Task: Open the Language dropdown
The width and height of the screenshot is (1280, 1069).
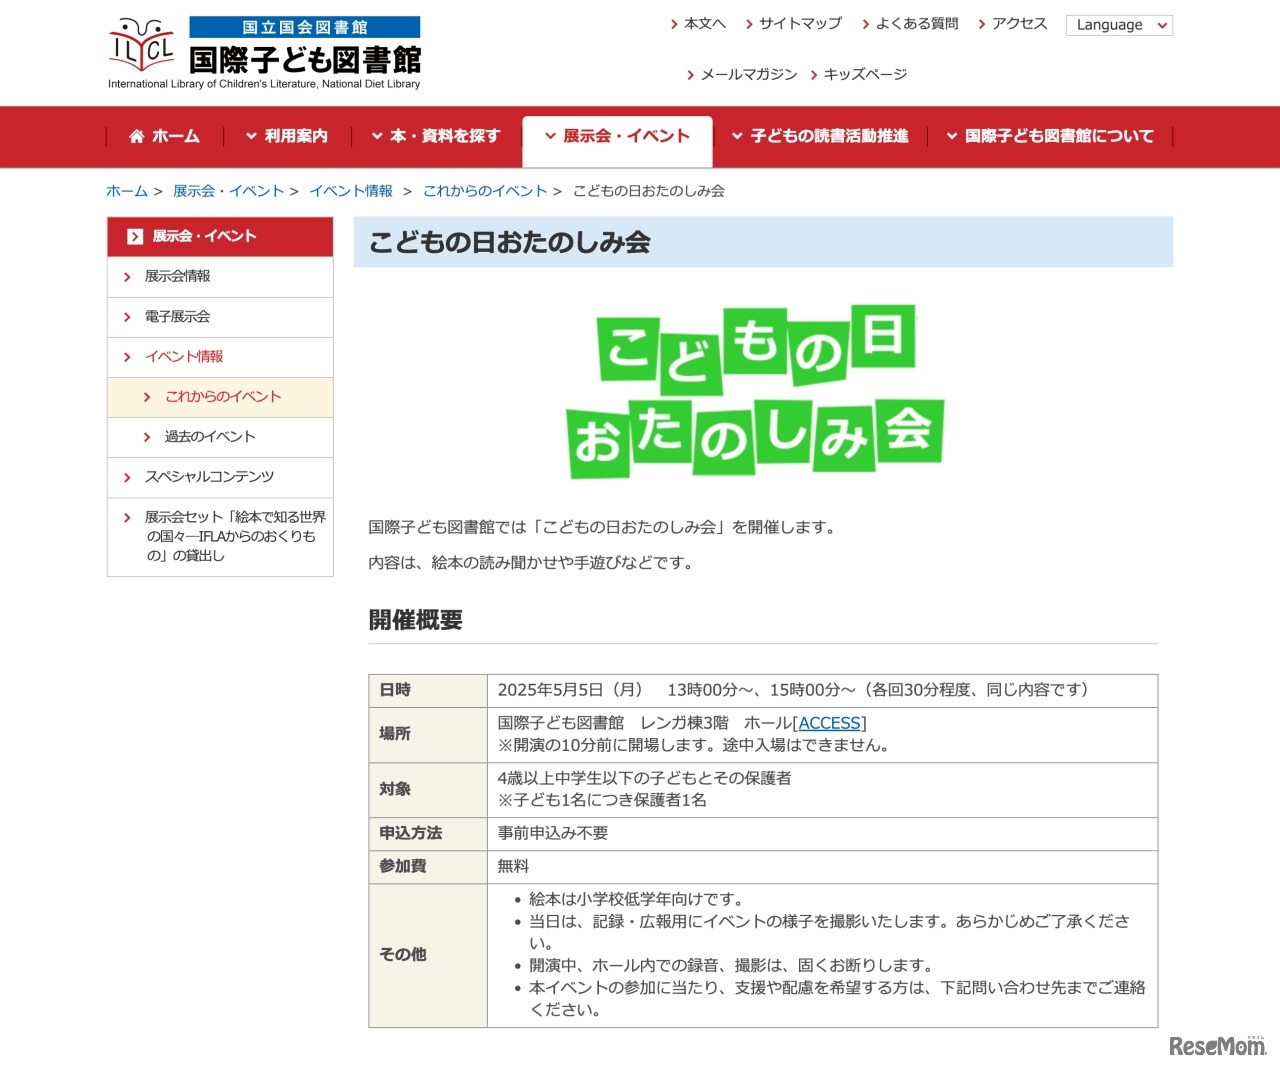Action: pos(1119,25)
